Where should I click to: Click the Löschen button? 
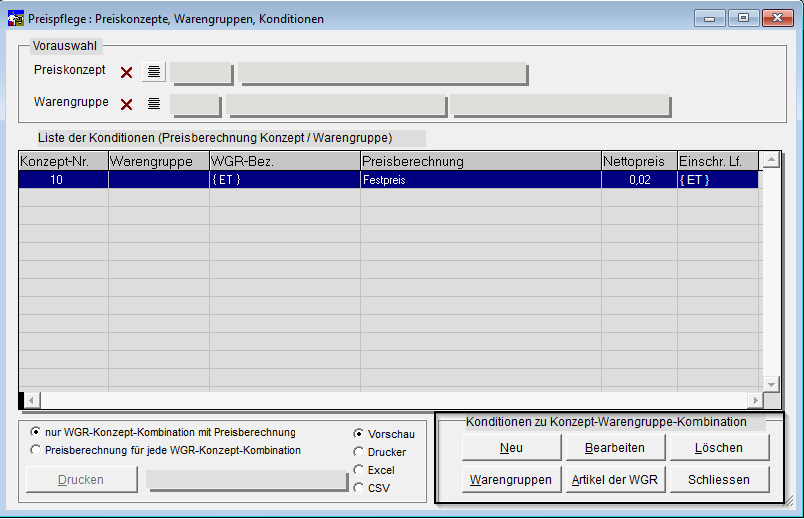coord(719,448)
